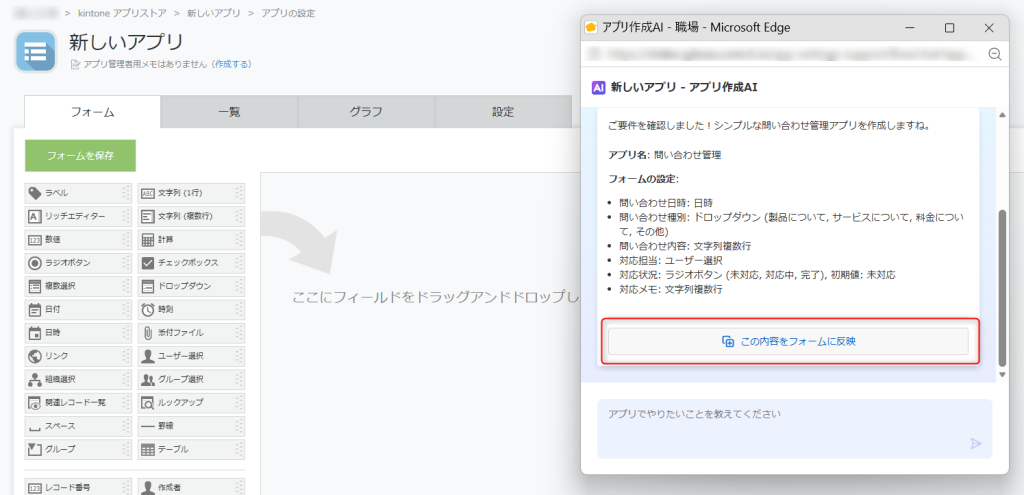Click the 対応メモ: 文字列複数行 list item

(x=671, y=290)
